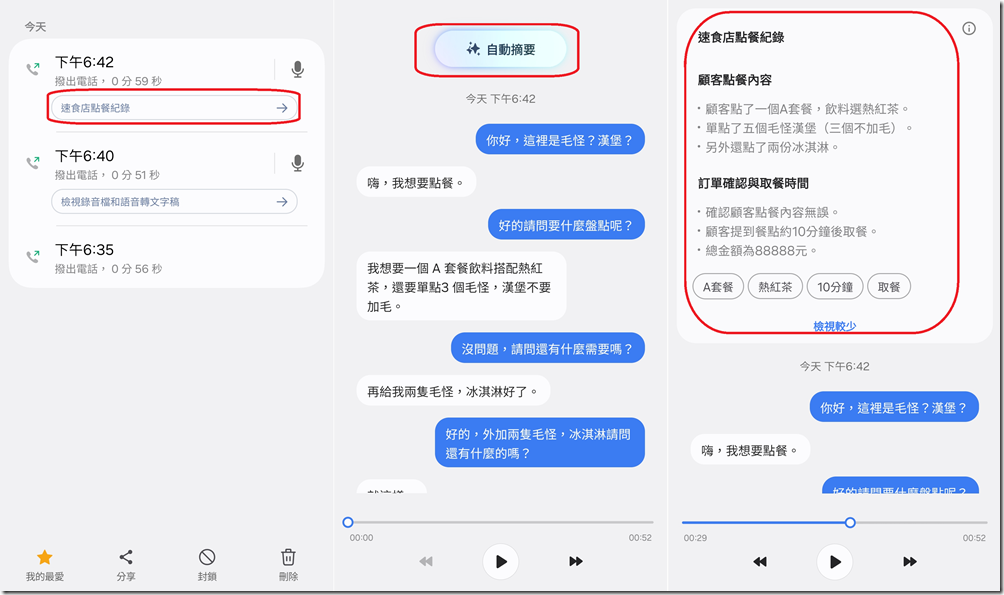The image size is (1004, 595).
Task: Fast-forward the recording in the middle transcript screen
Action: point(576,562)
